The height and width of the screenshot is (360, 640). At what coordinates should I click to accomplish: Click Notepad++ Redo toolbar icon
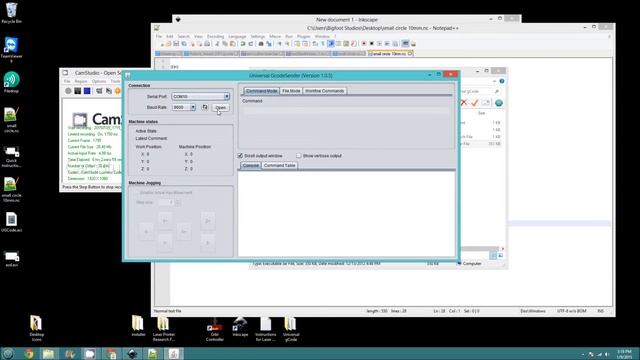click(x=251, y=44)
